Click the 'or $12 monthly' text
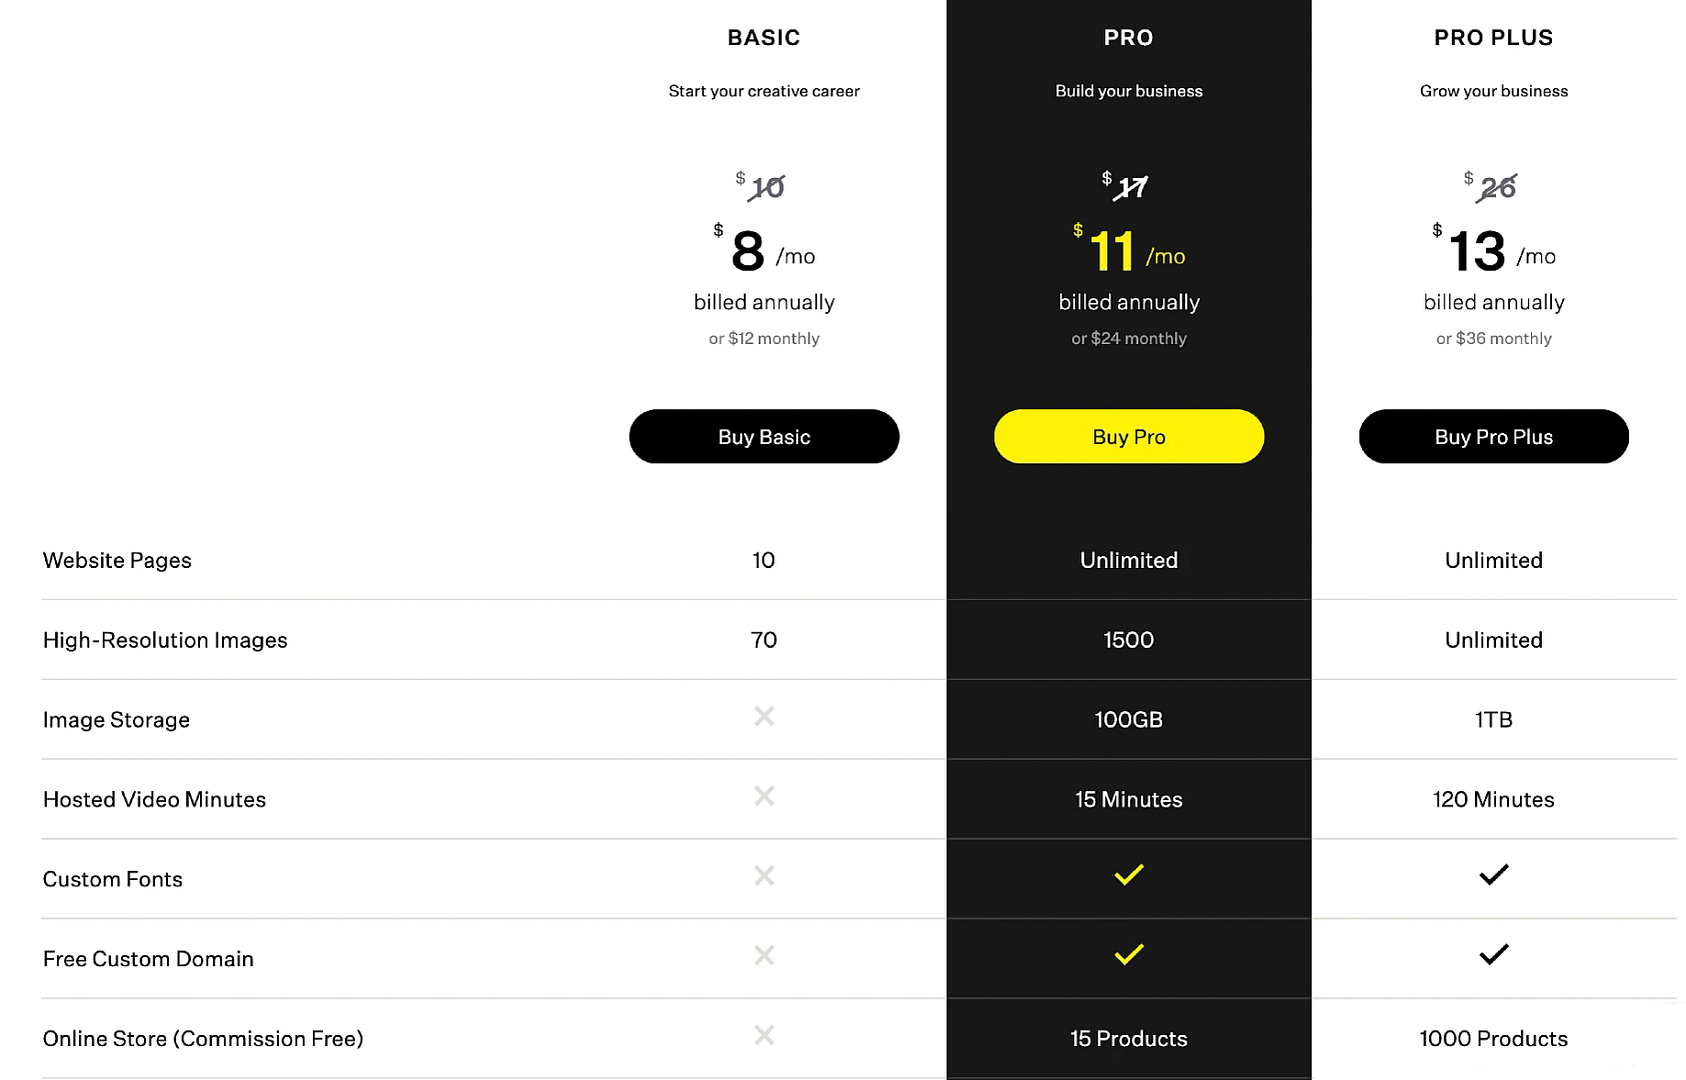This screenshot has height=1080, width=1686. [x=764, y=338]
